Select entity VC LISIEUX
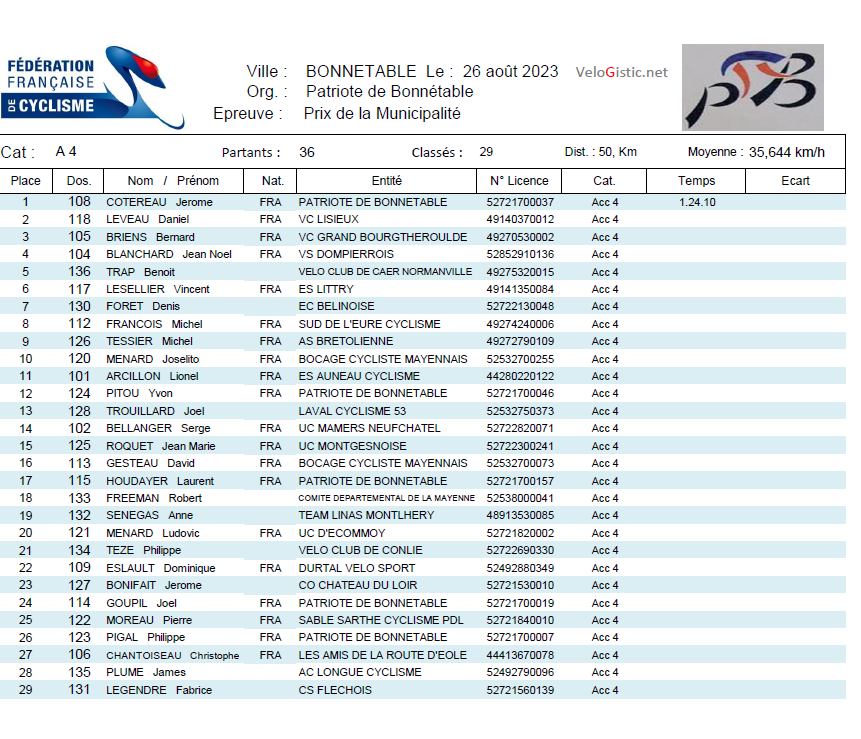 (x=328, y=219)
